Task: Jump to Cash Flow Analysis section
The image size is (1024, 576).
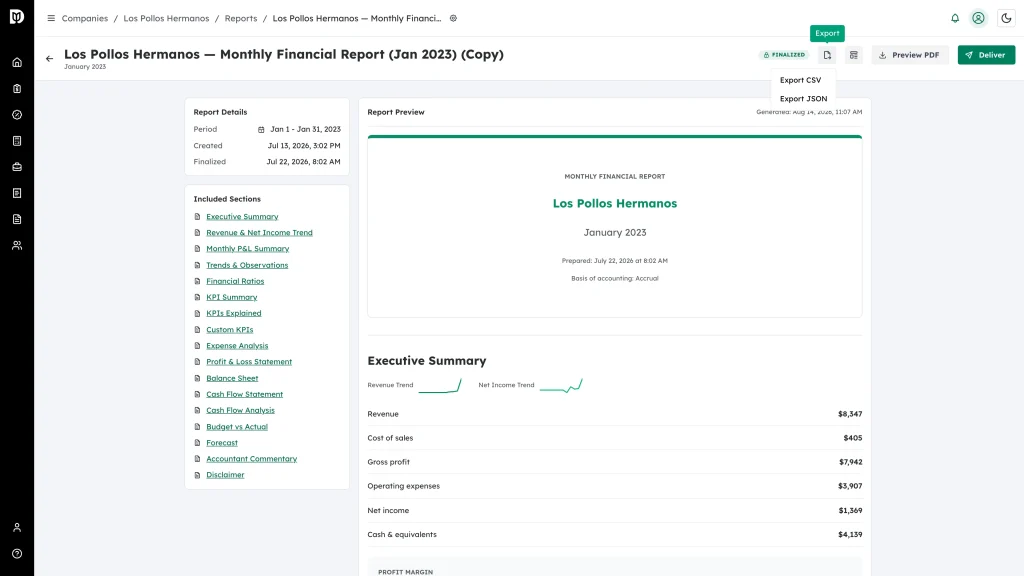Action: [240, 411]
